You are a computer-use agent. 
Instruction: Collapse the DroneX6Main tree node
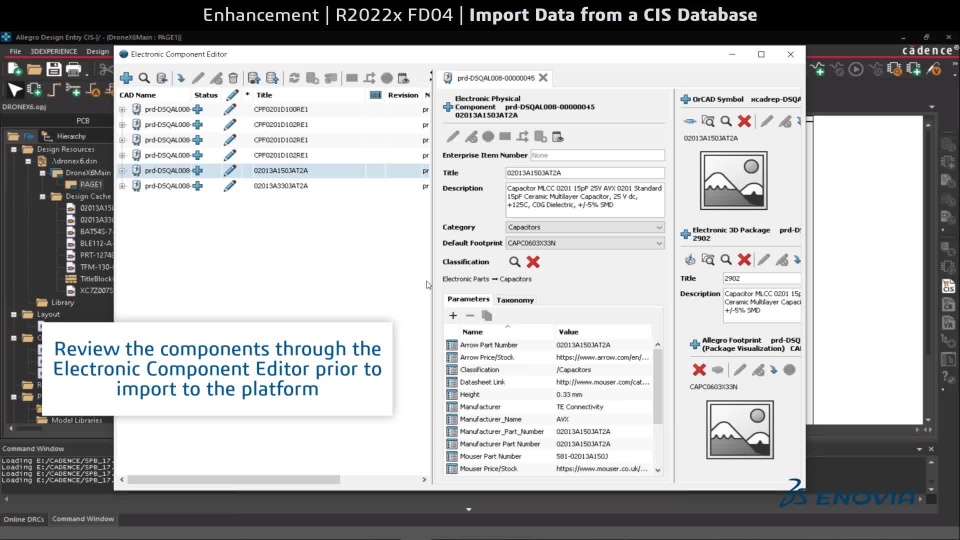pyautogui.click(x=42, y=173)
